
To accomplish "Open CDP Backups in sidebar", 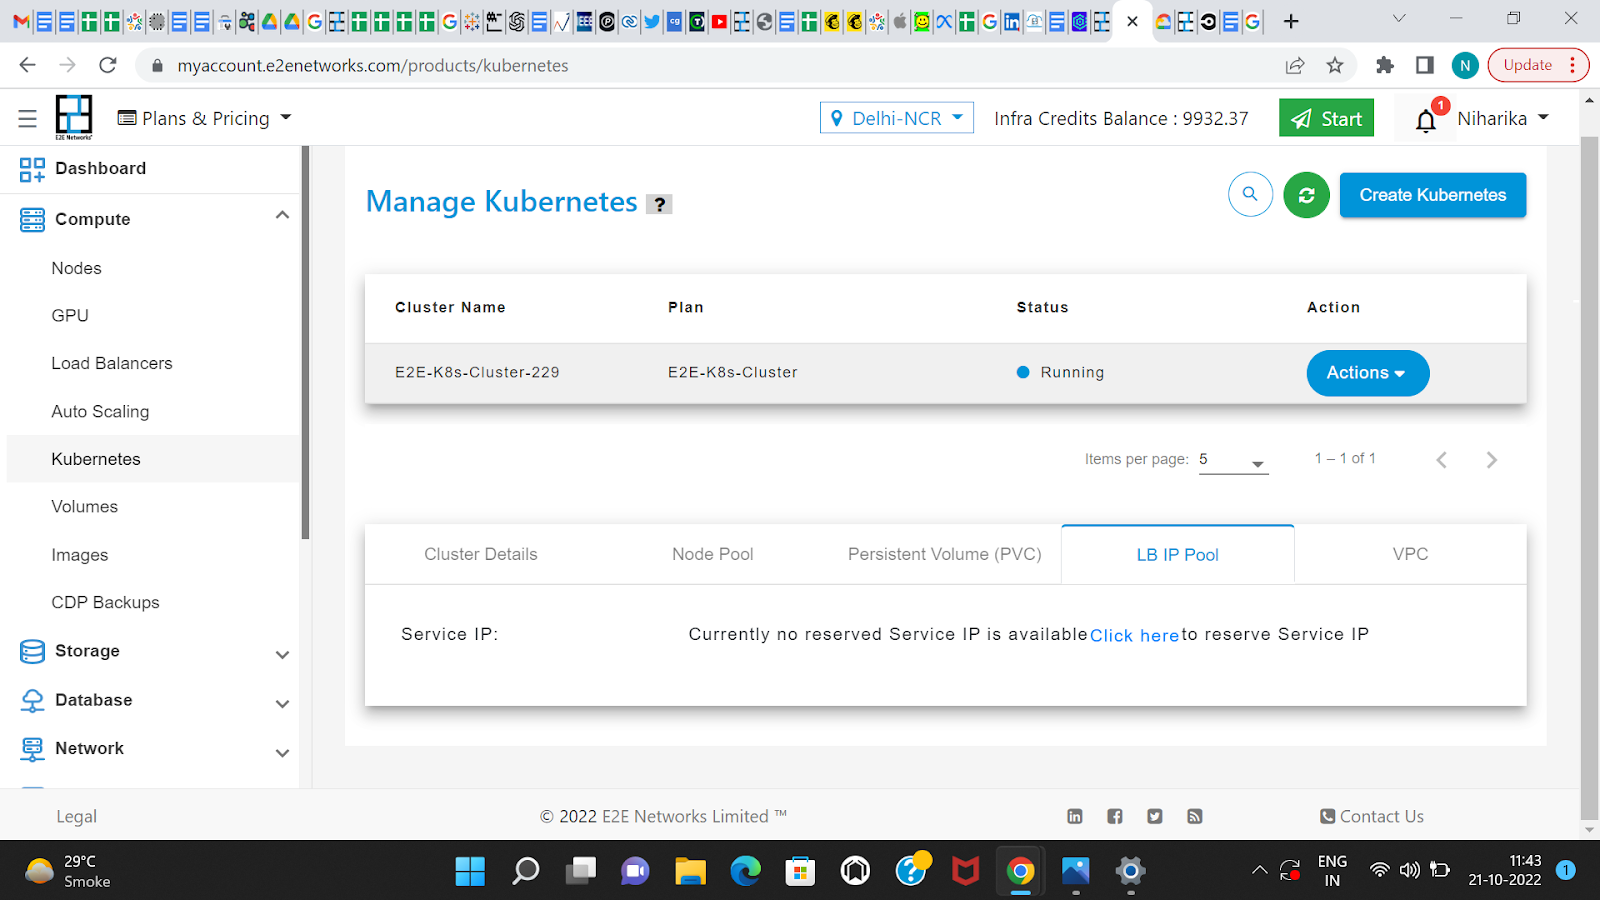I will click(x=105, y=603).
